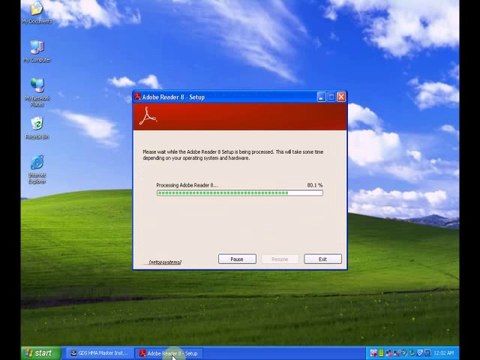The width and height of the screenshot is (480, 360).
Task: Launch Internet Explorer from desktop
Action: [37, 169]
